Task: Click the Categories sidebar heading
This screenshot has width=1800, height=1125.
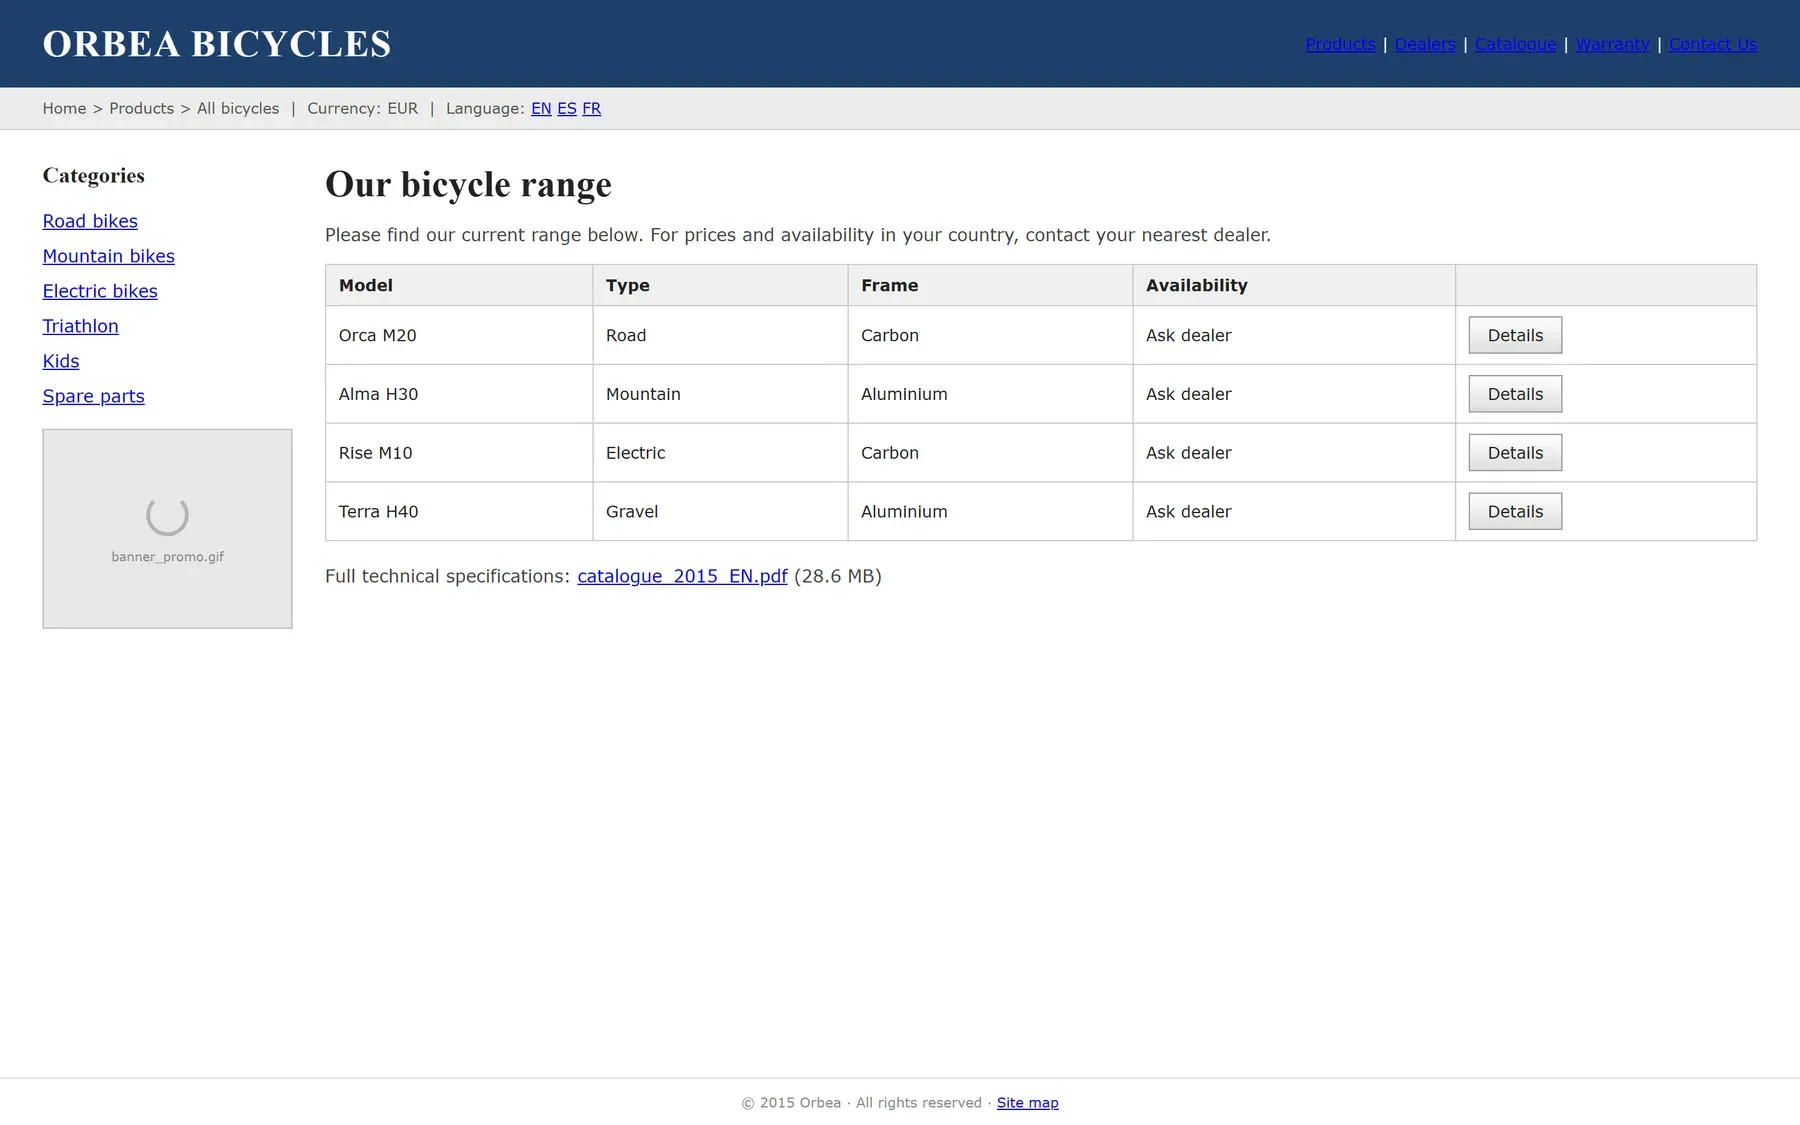Action: tap(93, 176)
